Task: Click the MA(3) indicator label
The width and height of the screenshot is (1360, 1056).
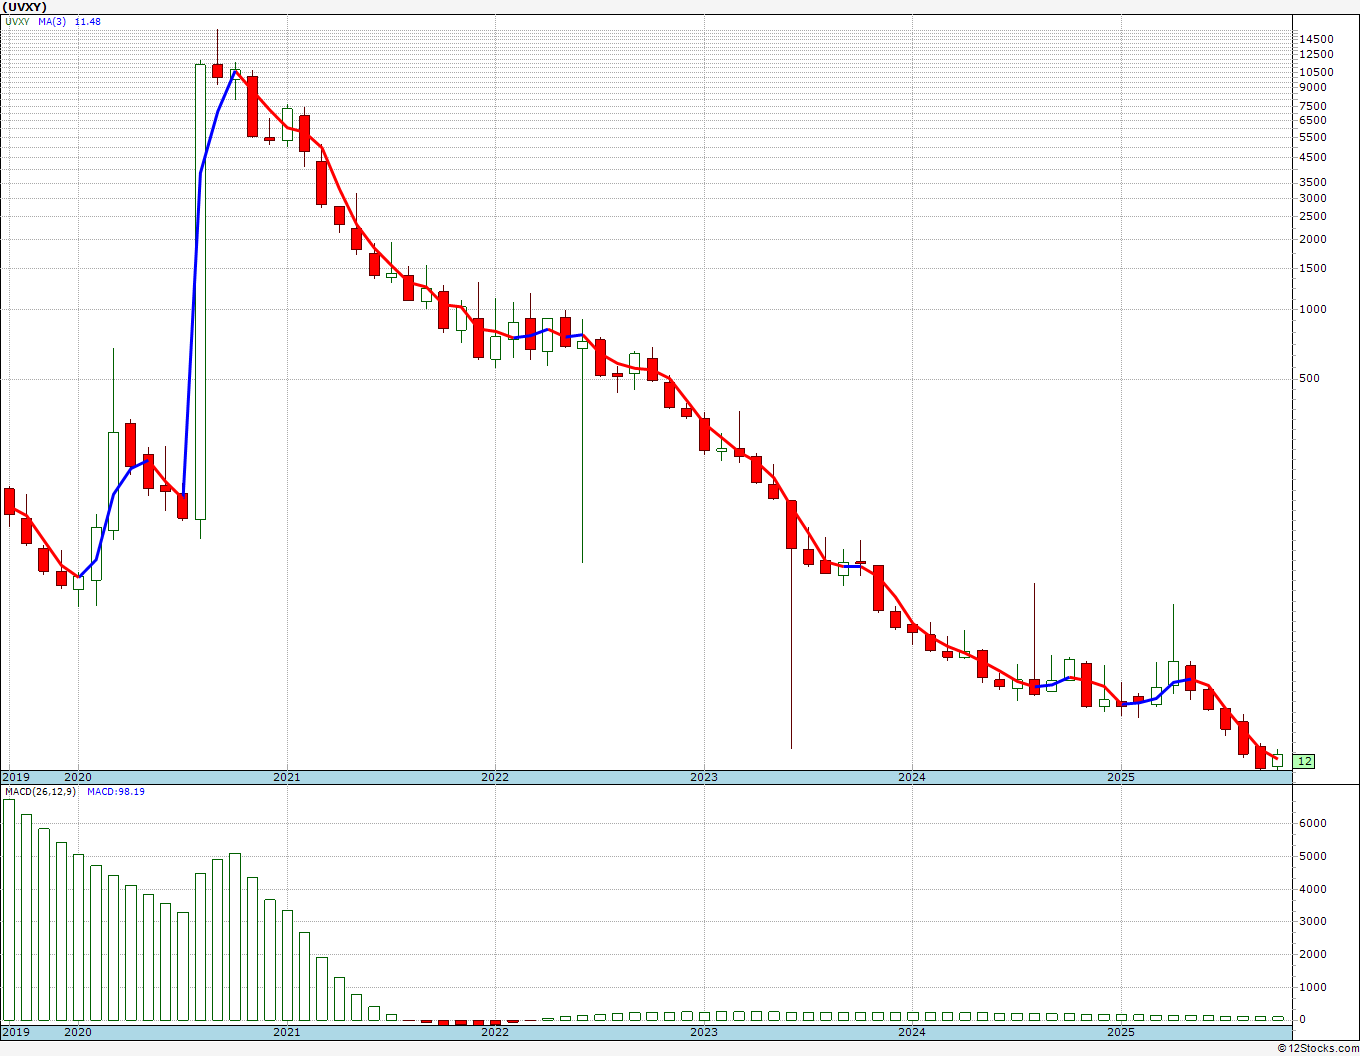Action: coord(52,22)
